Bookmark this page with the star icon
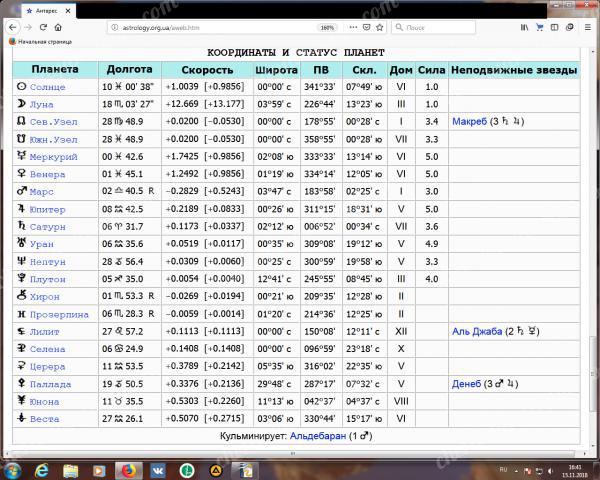 click(380, 27)
